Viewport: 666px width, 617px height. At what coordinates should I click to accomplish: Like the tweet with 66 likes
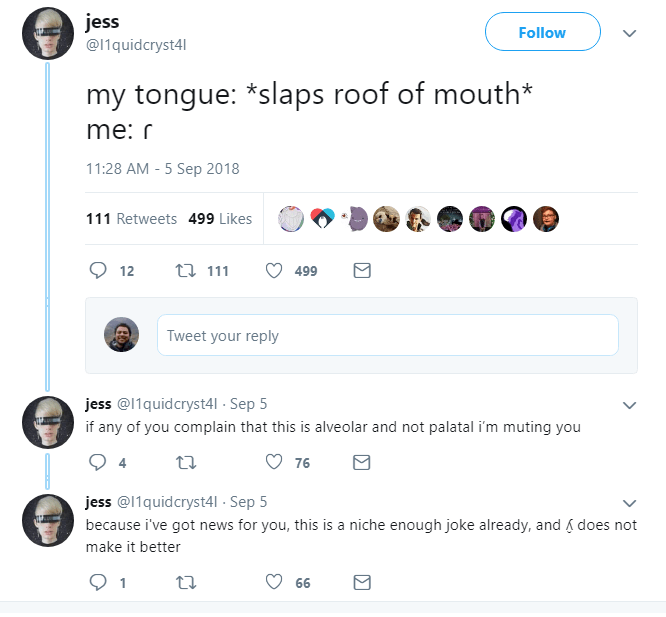tap(275, 583)
